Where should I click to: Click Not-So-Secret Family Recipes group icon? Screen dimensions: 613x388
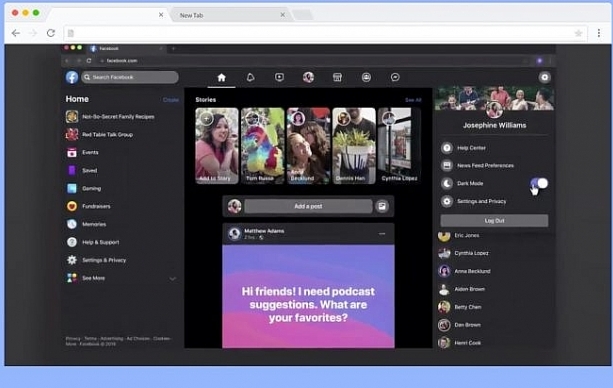click(72, 117)
